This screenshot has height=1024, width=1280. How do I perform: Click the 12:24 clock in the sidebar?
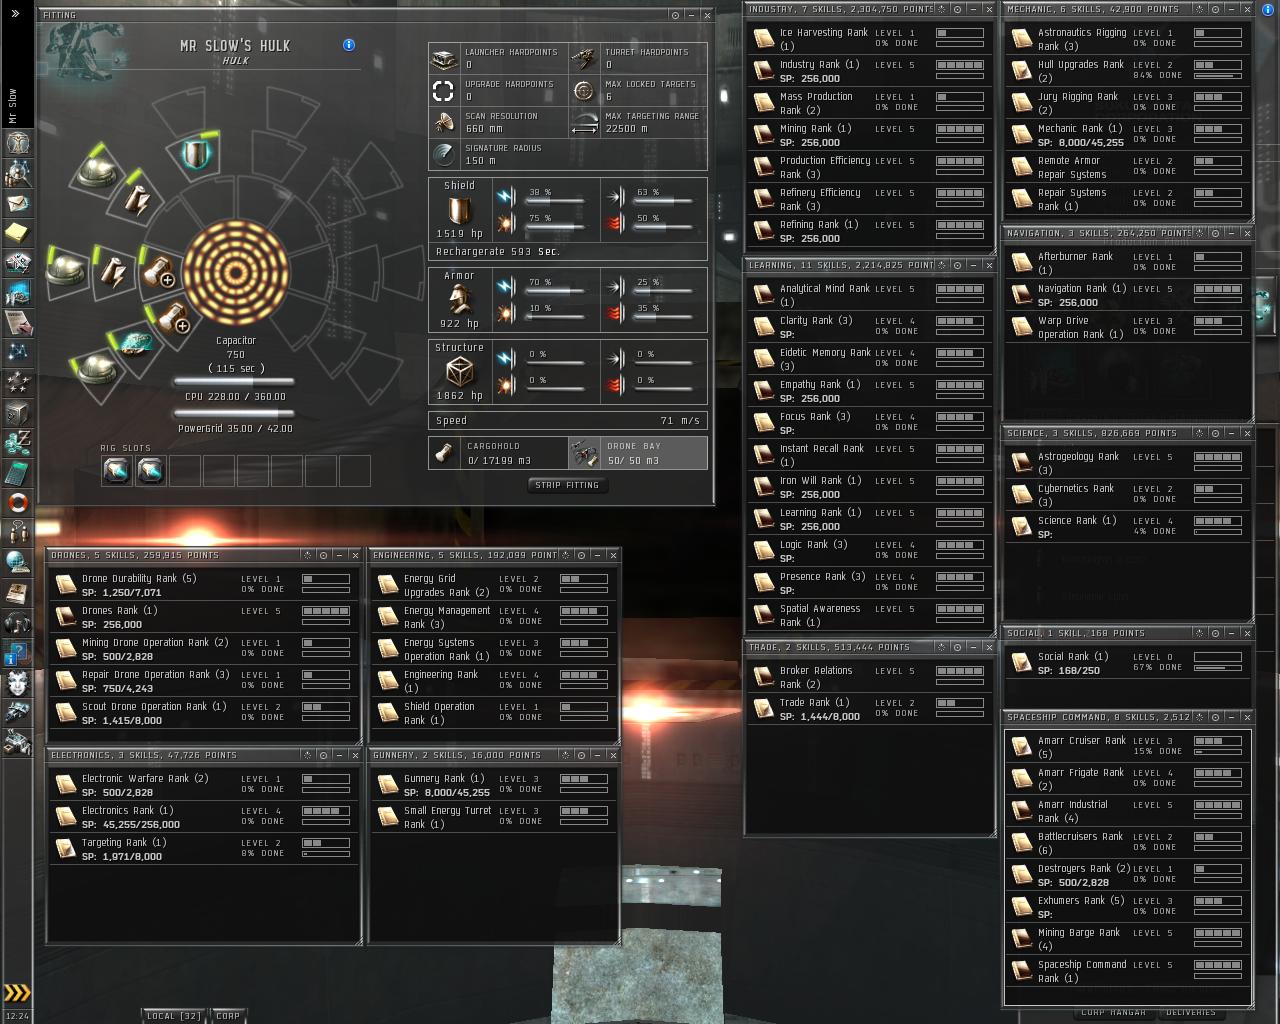click(17, 1016)
